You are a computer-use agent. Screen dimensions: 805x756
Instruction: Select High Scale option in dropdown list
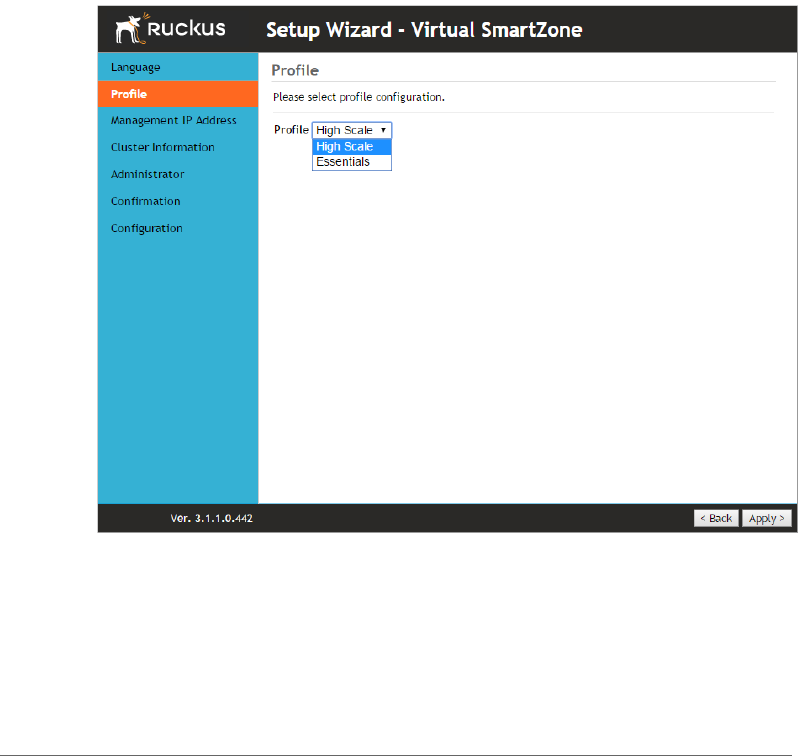pyautogui.click(x=352, y=147)
